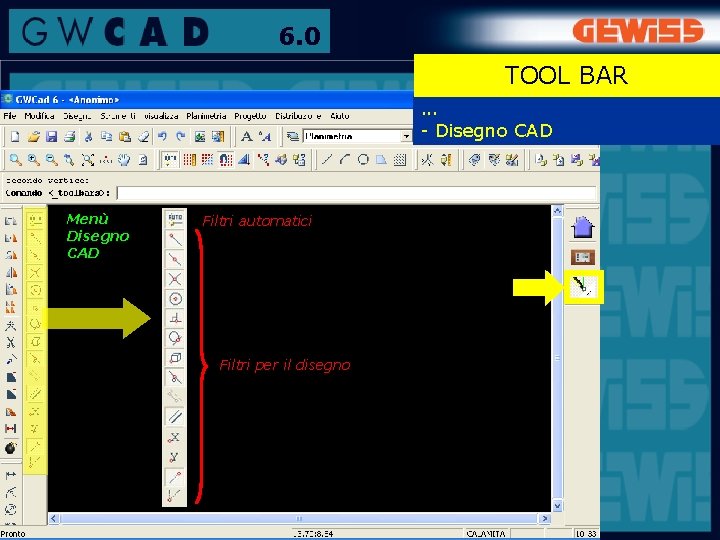The height and width of the screenshot is (540, 720).
Task: Draw a line with the line tool
Action: (x=327, y=160)
